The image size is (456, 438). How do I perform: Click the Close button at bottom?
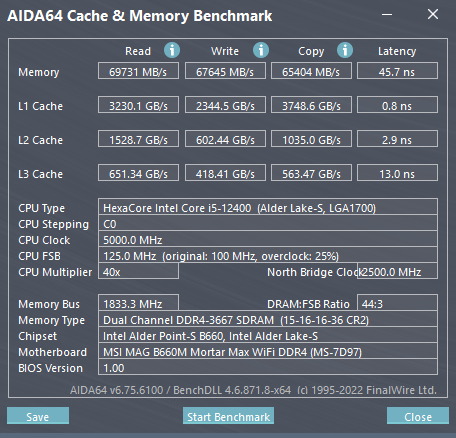tap(418, 416)
